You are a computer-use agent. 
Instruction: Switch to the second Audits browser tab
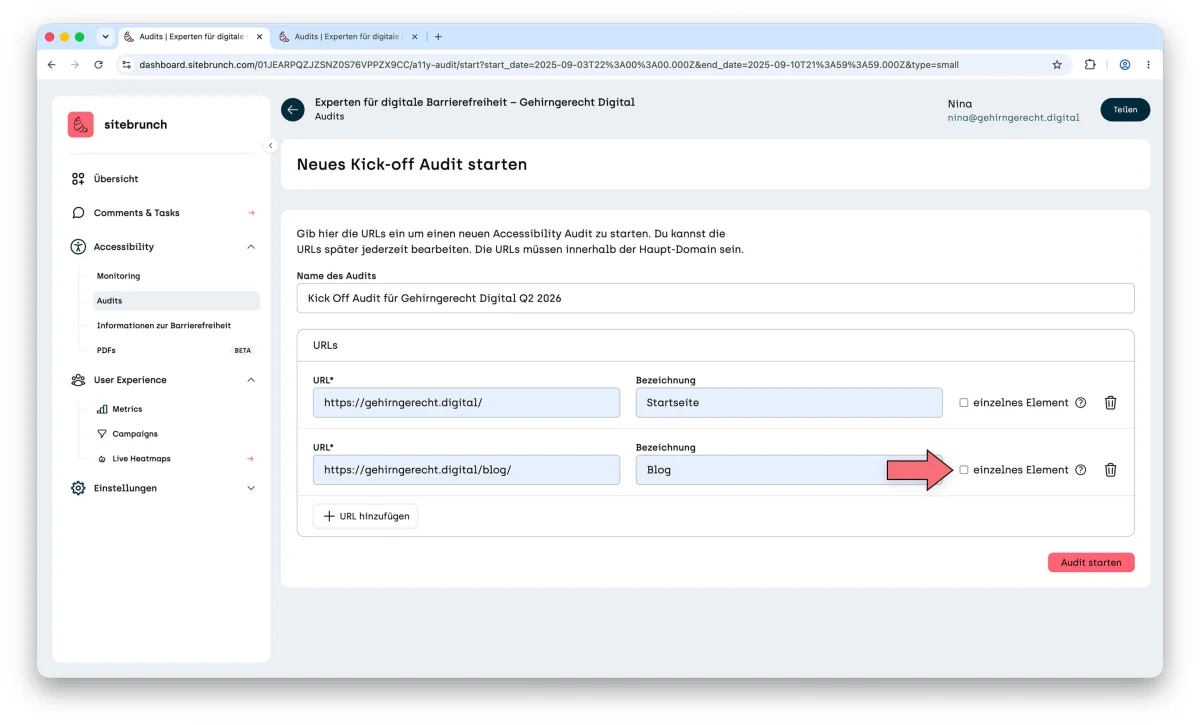pos(349,37)
